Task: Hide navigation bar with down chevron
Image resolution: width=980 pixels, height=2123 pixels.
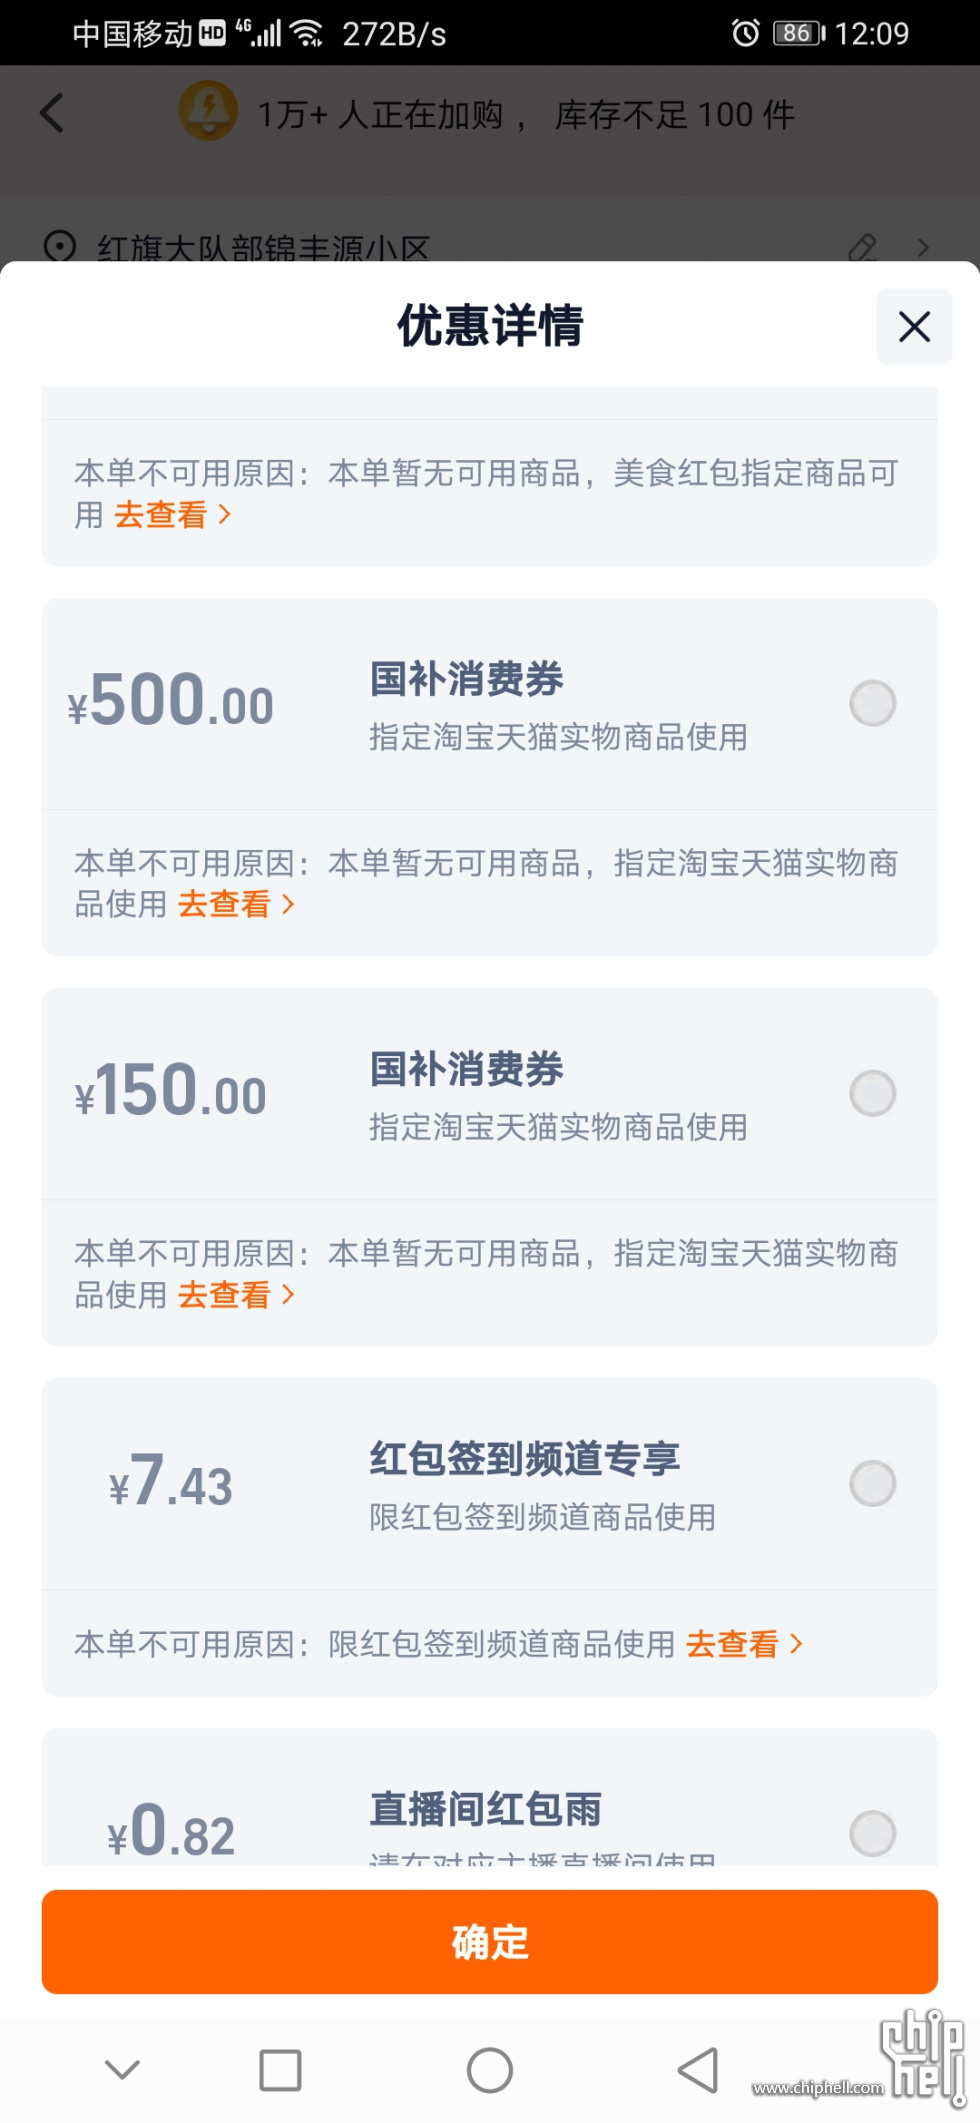Action: pyautogui.click(x=123, y=2069)
